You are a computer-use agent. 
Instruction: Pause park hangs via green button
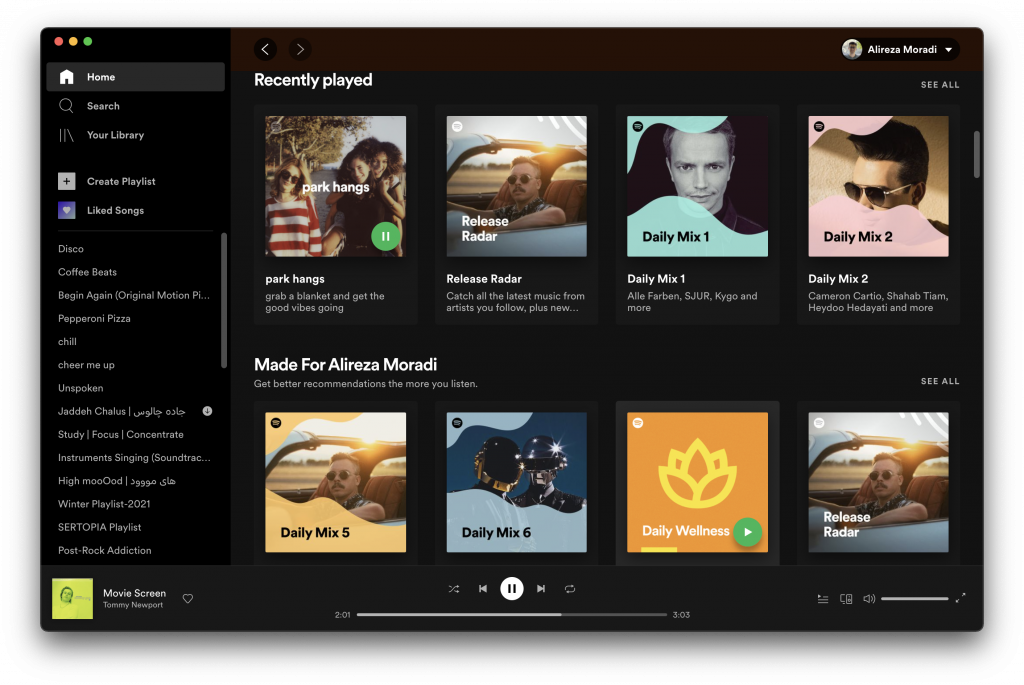pyautogui.click(x=385, y=236)
